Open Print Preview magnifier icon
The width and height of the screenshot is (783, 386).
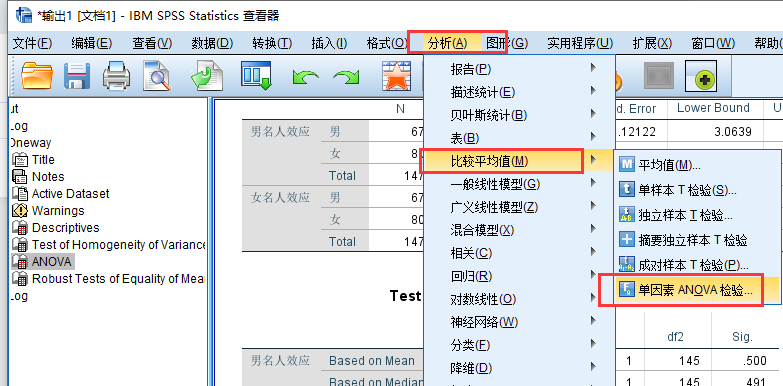click(x=156, y=76)
